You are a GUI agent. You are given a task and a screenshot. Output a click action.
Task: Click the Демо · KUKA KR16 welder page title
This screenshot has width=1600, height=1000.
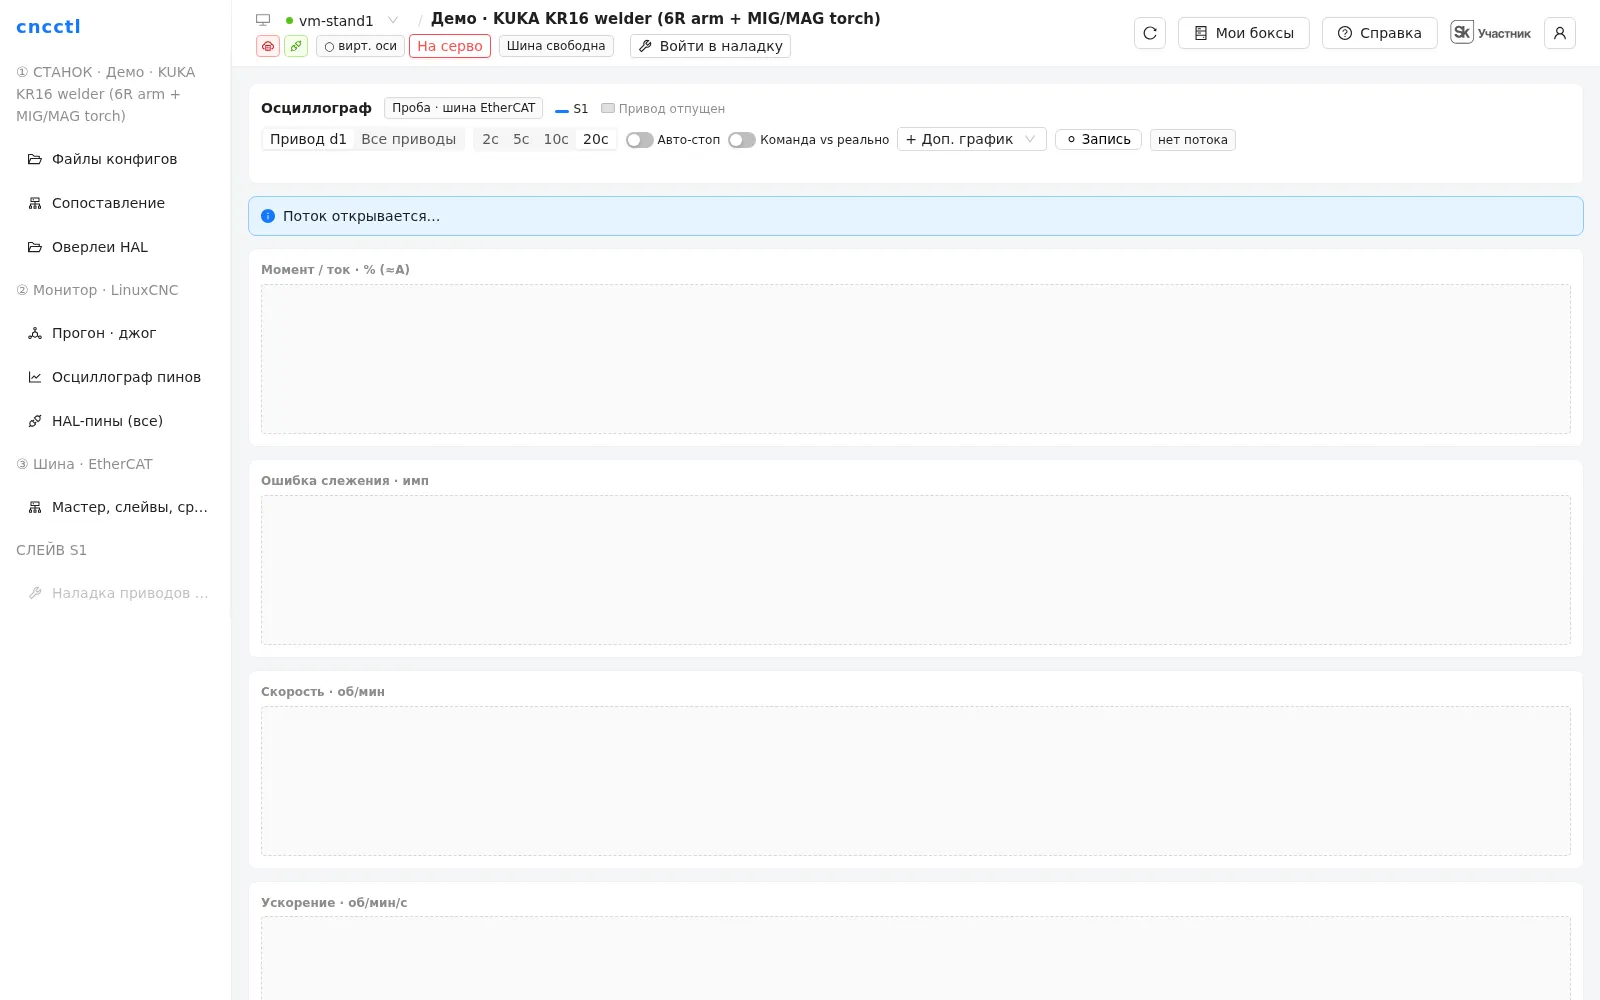pos(656,18)
